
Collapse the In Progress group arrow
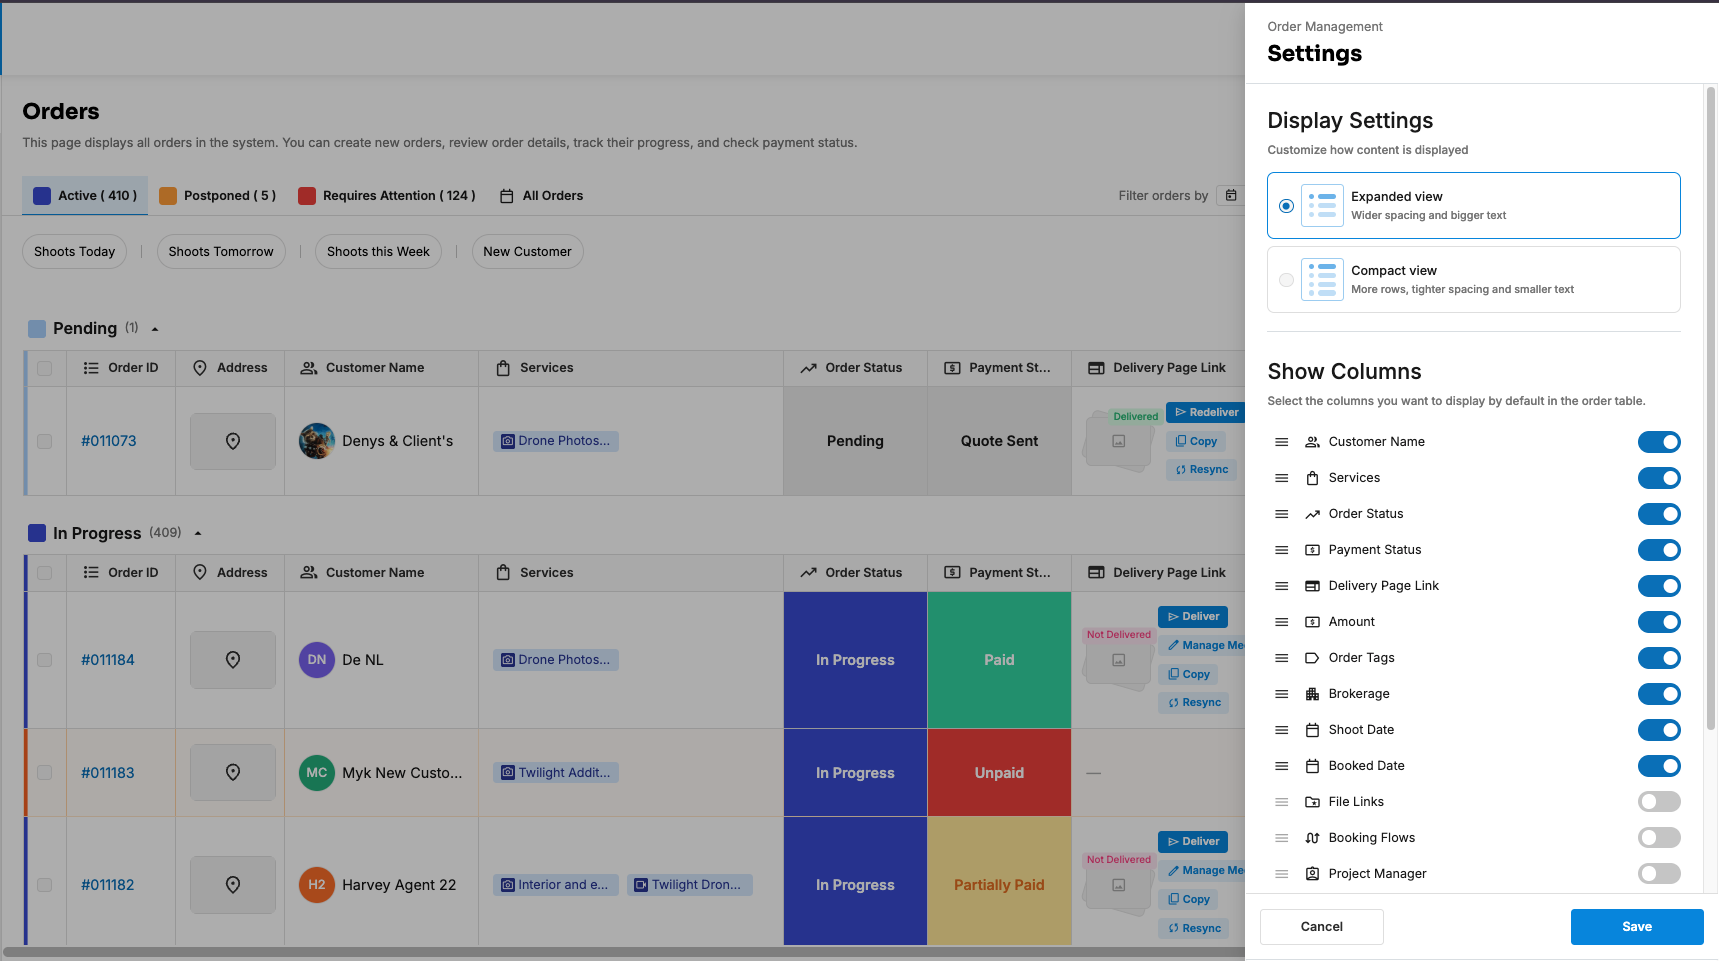point(198,533)
